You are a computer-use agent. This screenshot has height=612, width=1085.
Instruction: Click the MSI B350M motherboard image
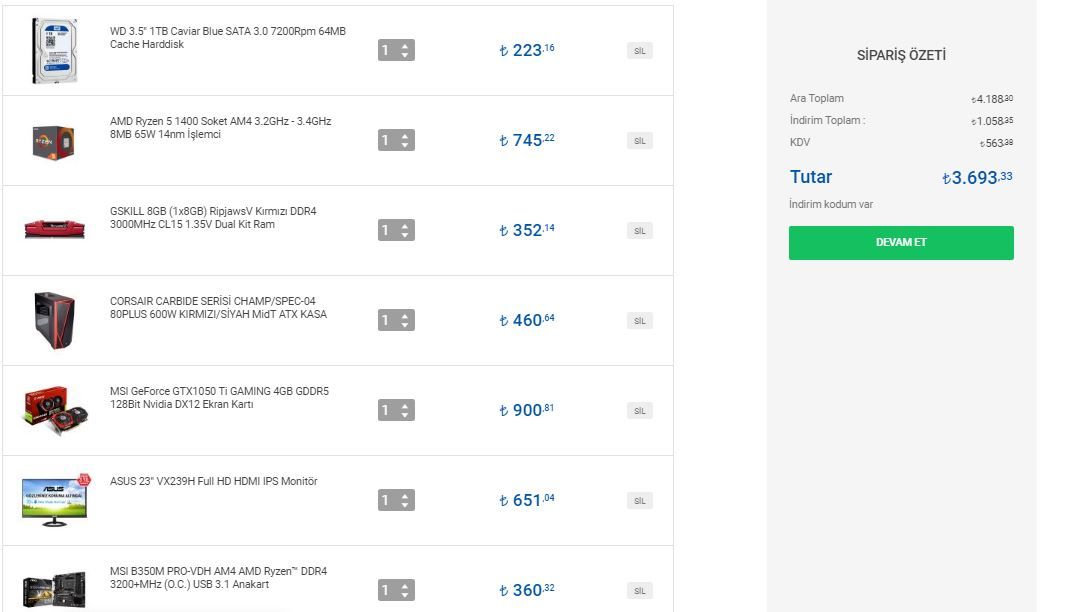click(55, 588)
